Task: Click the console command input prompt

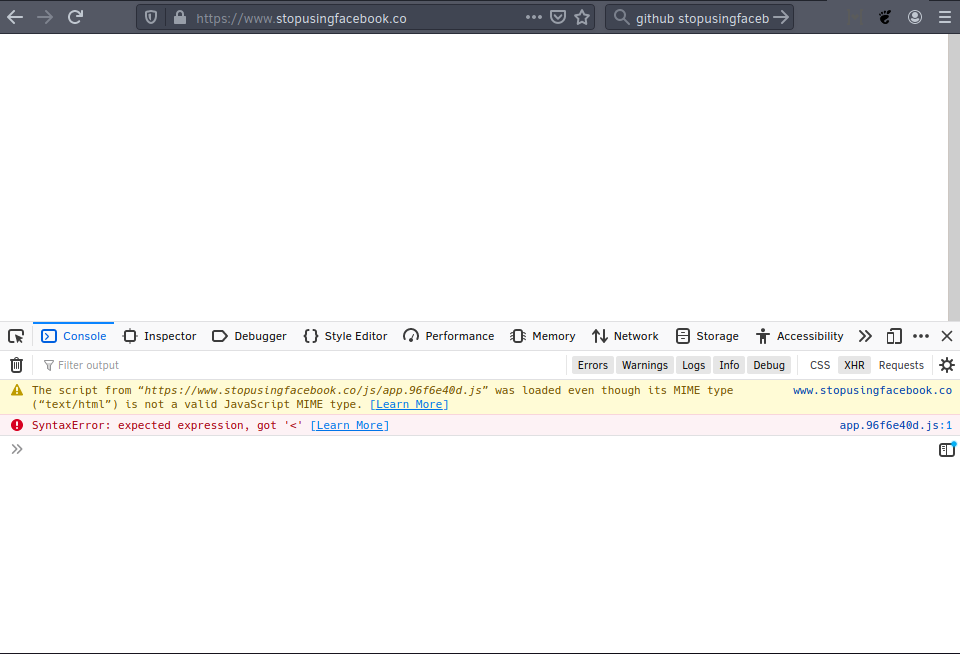Action: point(478,449)
